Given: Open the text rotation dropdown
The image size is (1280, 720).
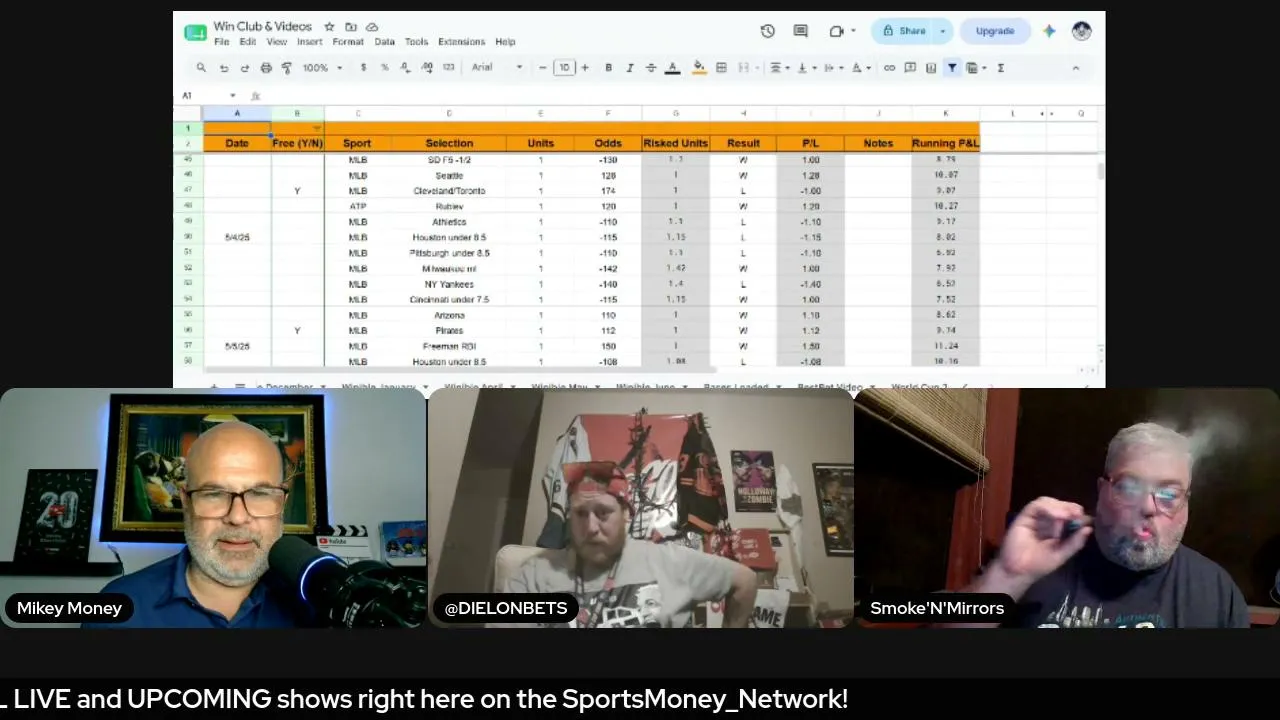Looking at the screenshot, I should point(859,68).
